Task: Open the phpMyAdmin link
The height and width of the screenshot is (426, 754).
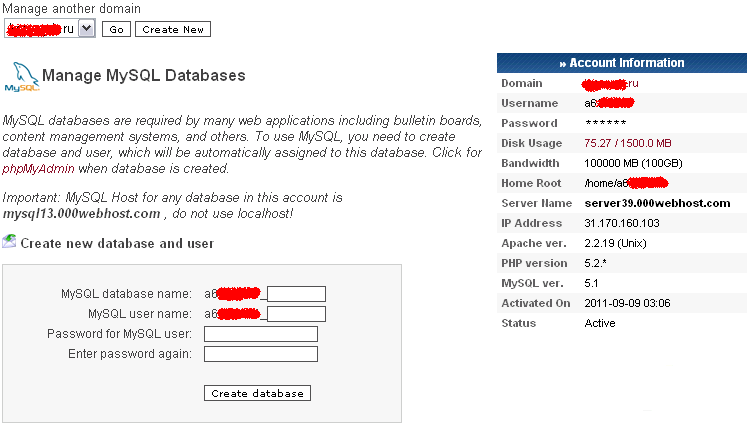Action: [x=38, y=169]
